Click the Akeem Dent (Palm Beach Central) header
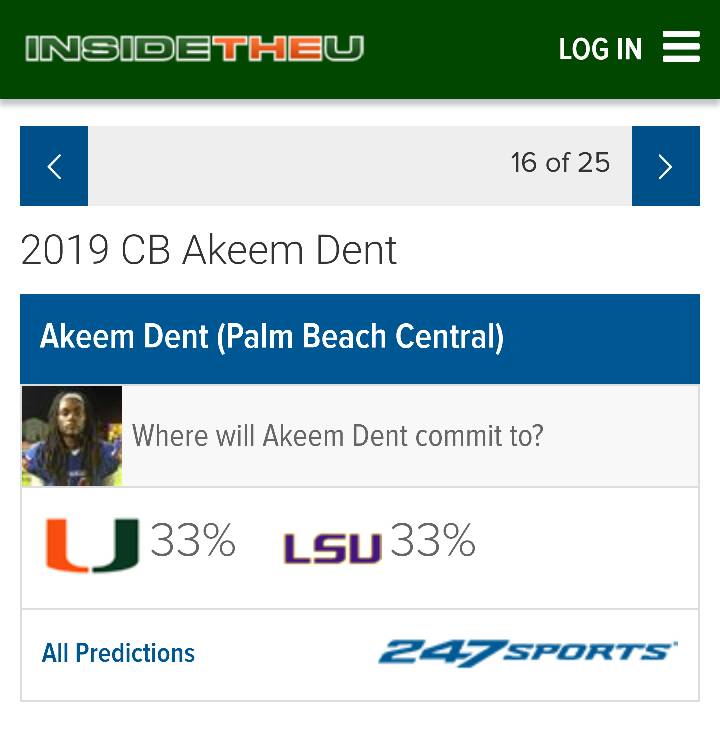 (272, 337)
